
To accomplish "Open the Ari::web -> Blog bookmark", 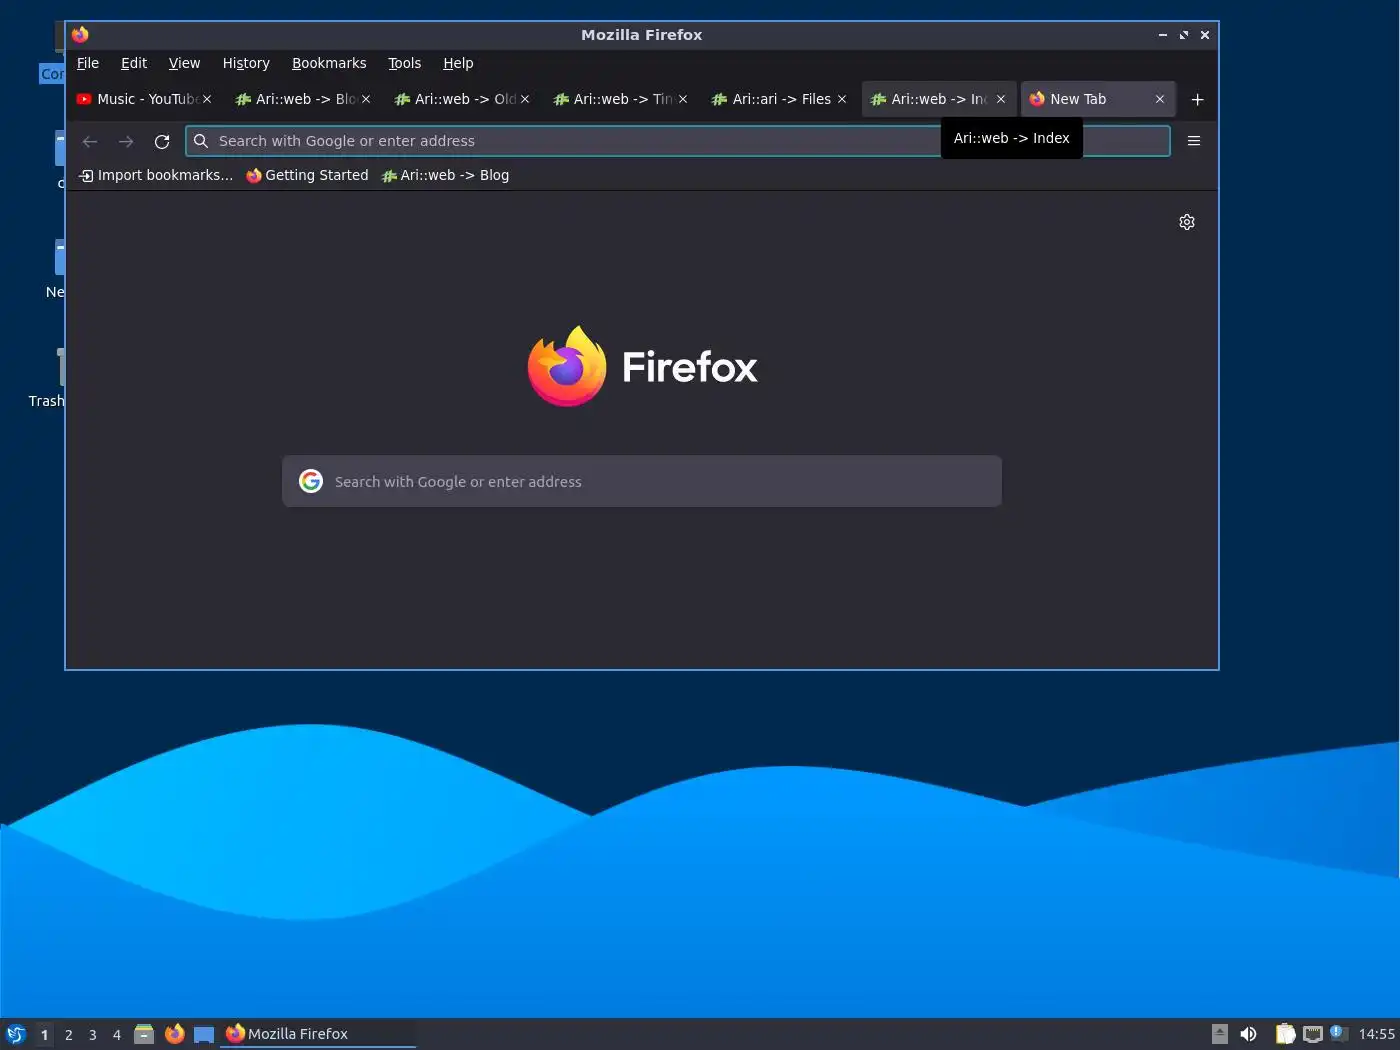I will pos(445,175).
